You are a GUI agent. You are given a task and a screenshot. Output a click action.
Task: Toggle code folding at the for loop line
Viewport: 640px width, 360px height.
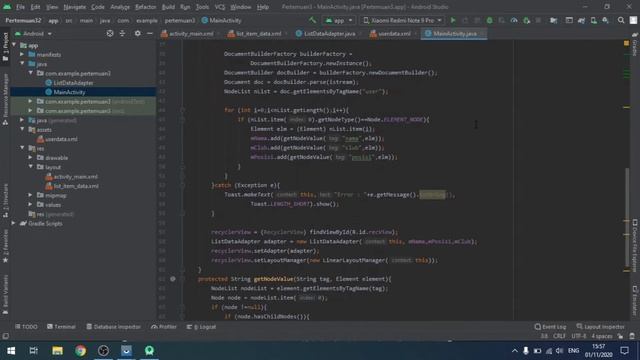point(182,110)
